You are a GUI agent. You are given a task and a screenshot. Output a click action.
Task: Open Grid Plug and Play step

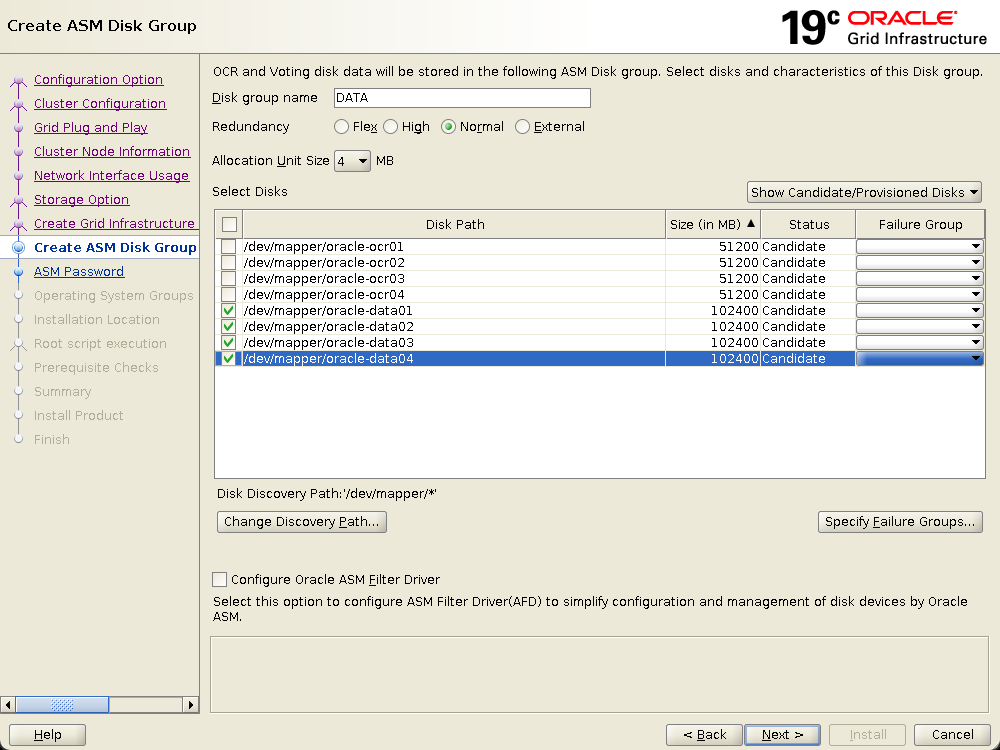90,128
